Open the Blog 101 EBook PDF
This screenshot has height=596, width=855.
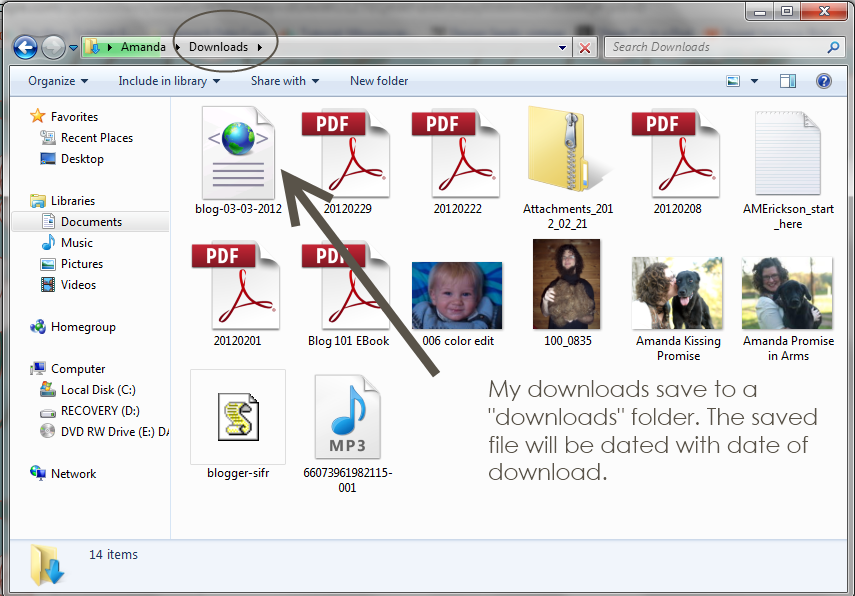tap(347, 286)
